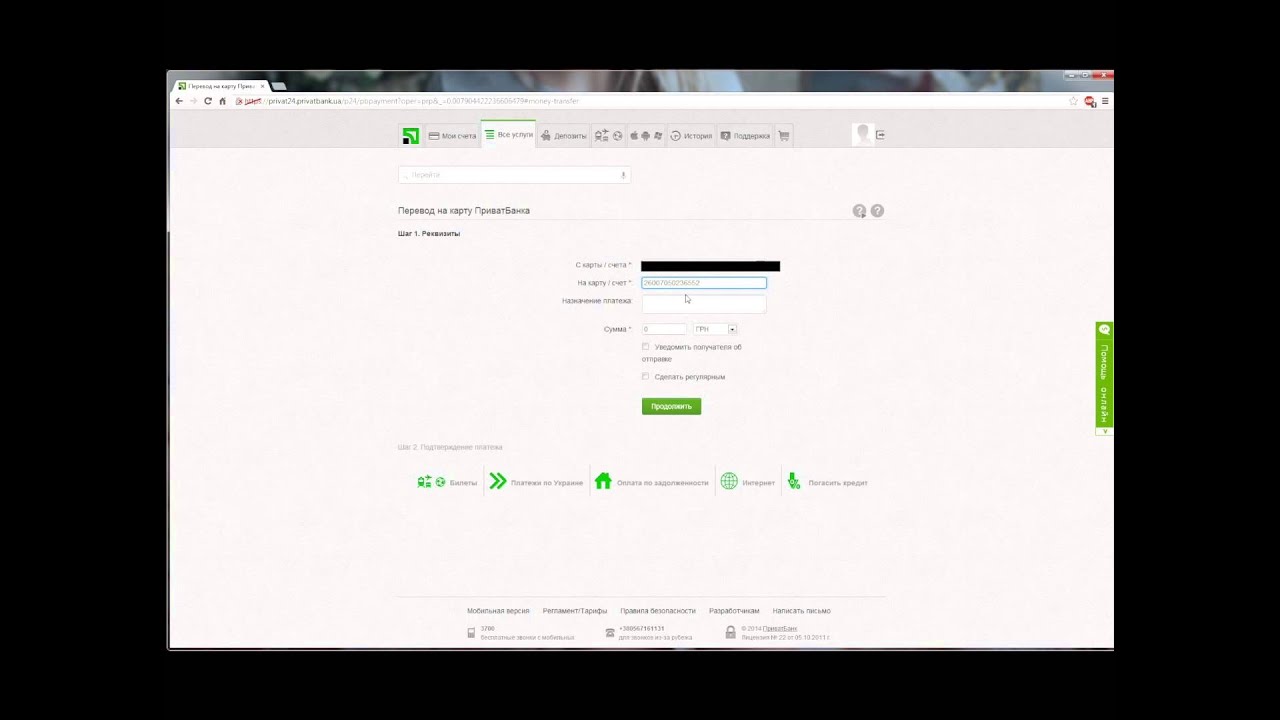1280x720 pixels.
Task: Select the Все услуги tab
Action: pos(508,135)
